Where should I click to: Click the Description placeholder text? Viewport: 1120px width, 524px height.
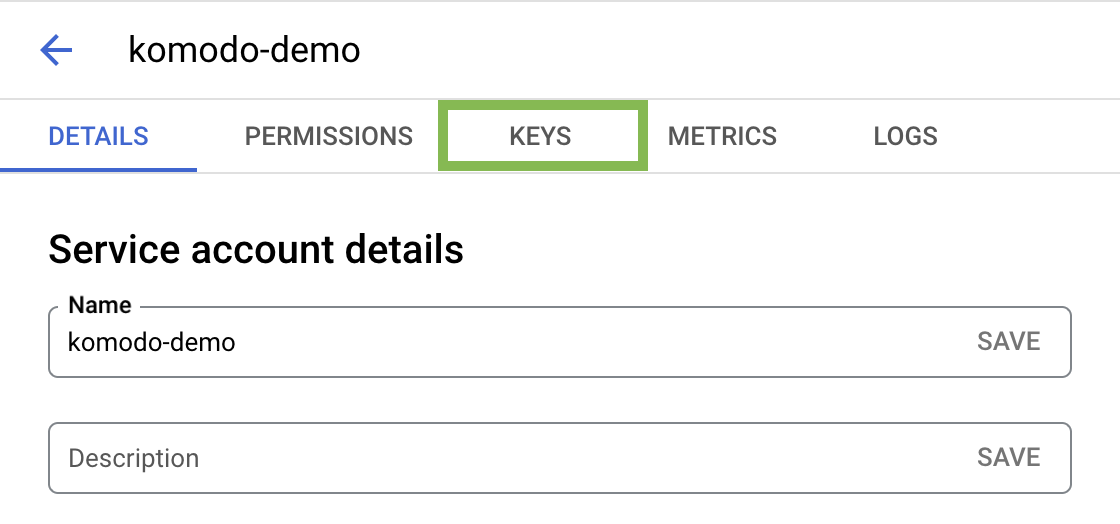[x=134, y=459]
